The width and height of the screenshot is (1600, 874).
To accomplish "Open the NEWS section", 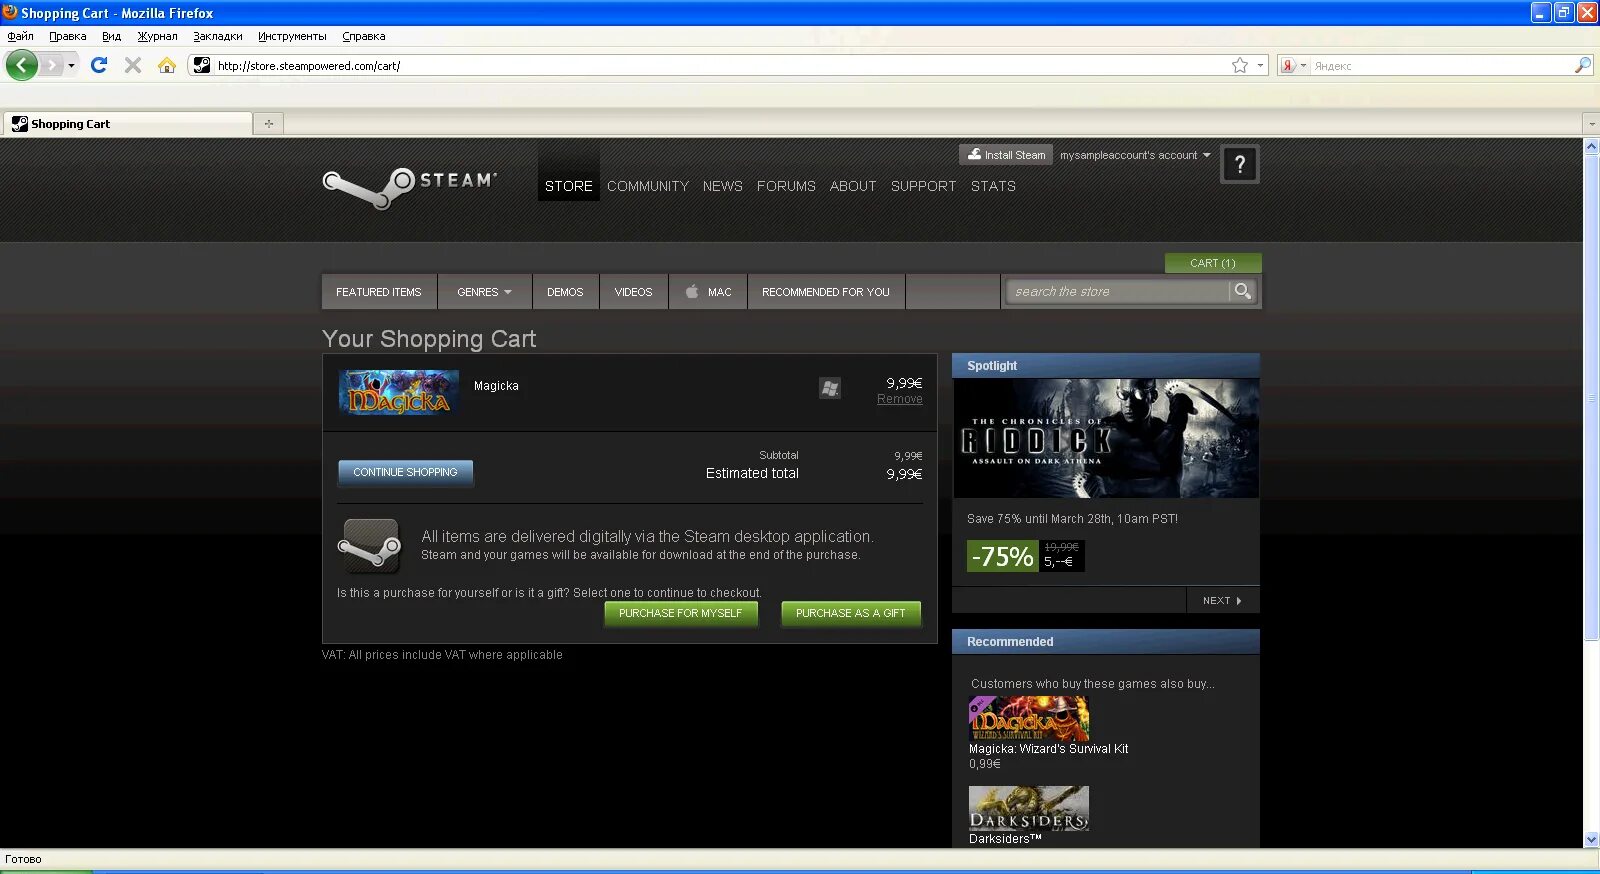I will click(722, 186).
